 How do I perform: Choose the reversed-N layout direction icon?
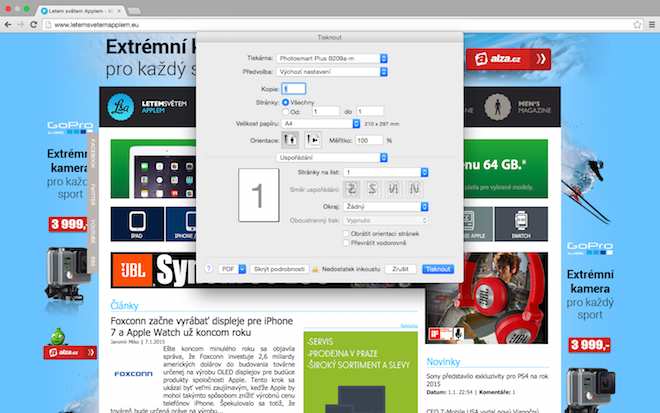click(393, 189)
